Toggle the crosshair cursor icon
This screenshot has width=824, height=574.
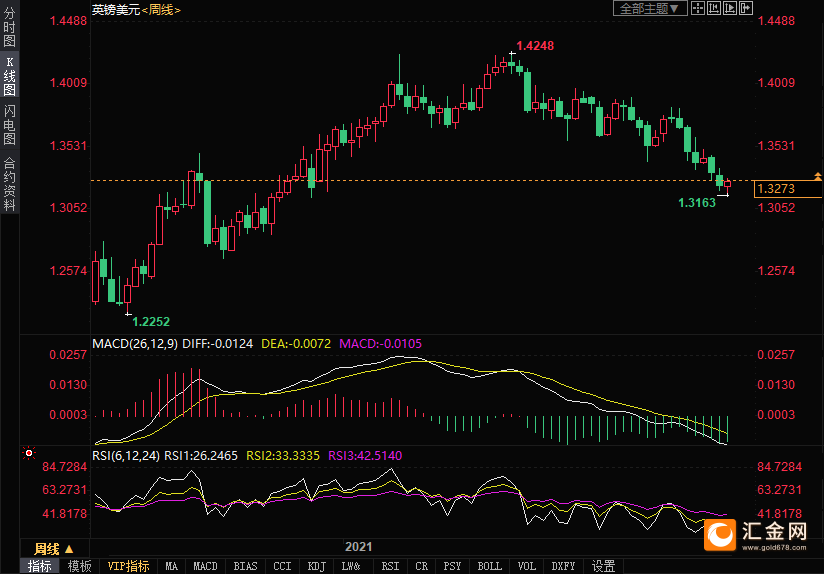(x=698, y=8)
